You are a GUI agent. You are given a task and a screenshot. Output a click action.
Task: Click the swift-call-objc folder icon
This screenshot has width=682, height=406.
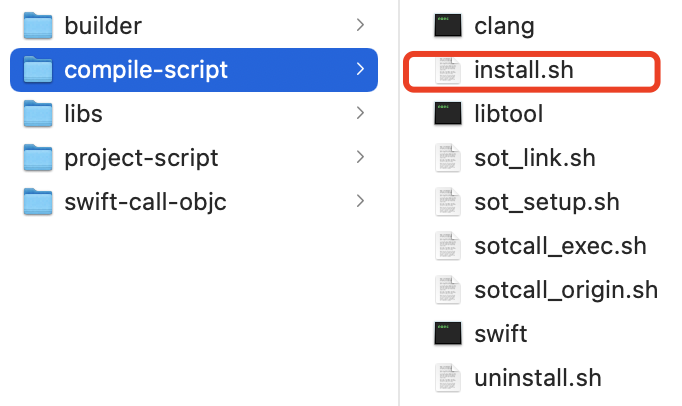[x=38, y=201]
